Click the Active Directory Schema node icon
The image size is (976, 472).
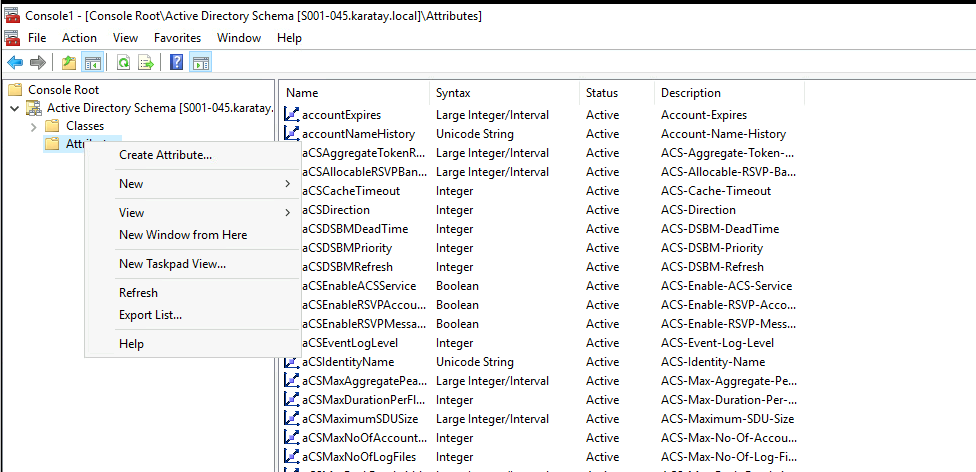[33, 108]
